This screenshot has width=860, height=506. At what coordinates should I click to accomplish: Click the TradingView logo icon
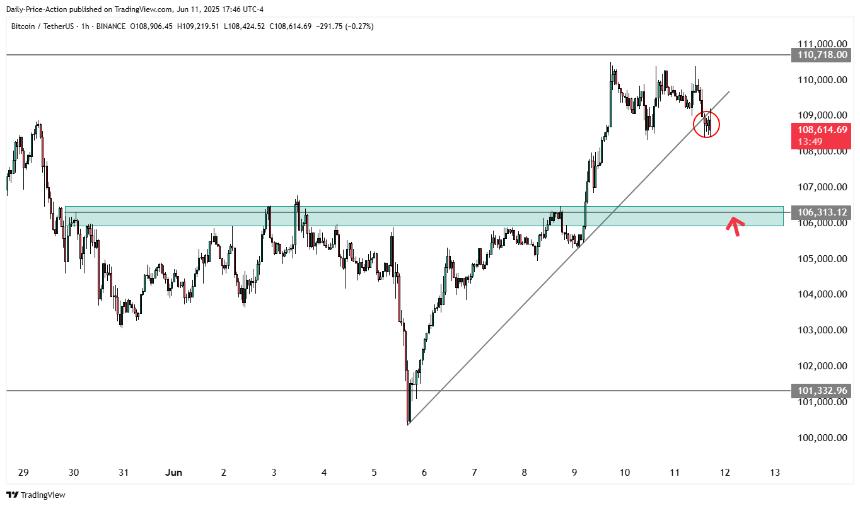point(12,495)
